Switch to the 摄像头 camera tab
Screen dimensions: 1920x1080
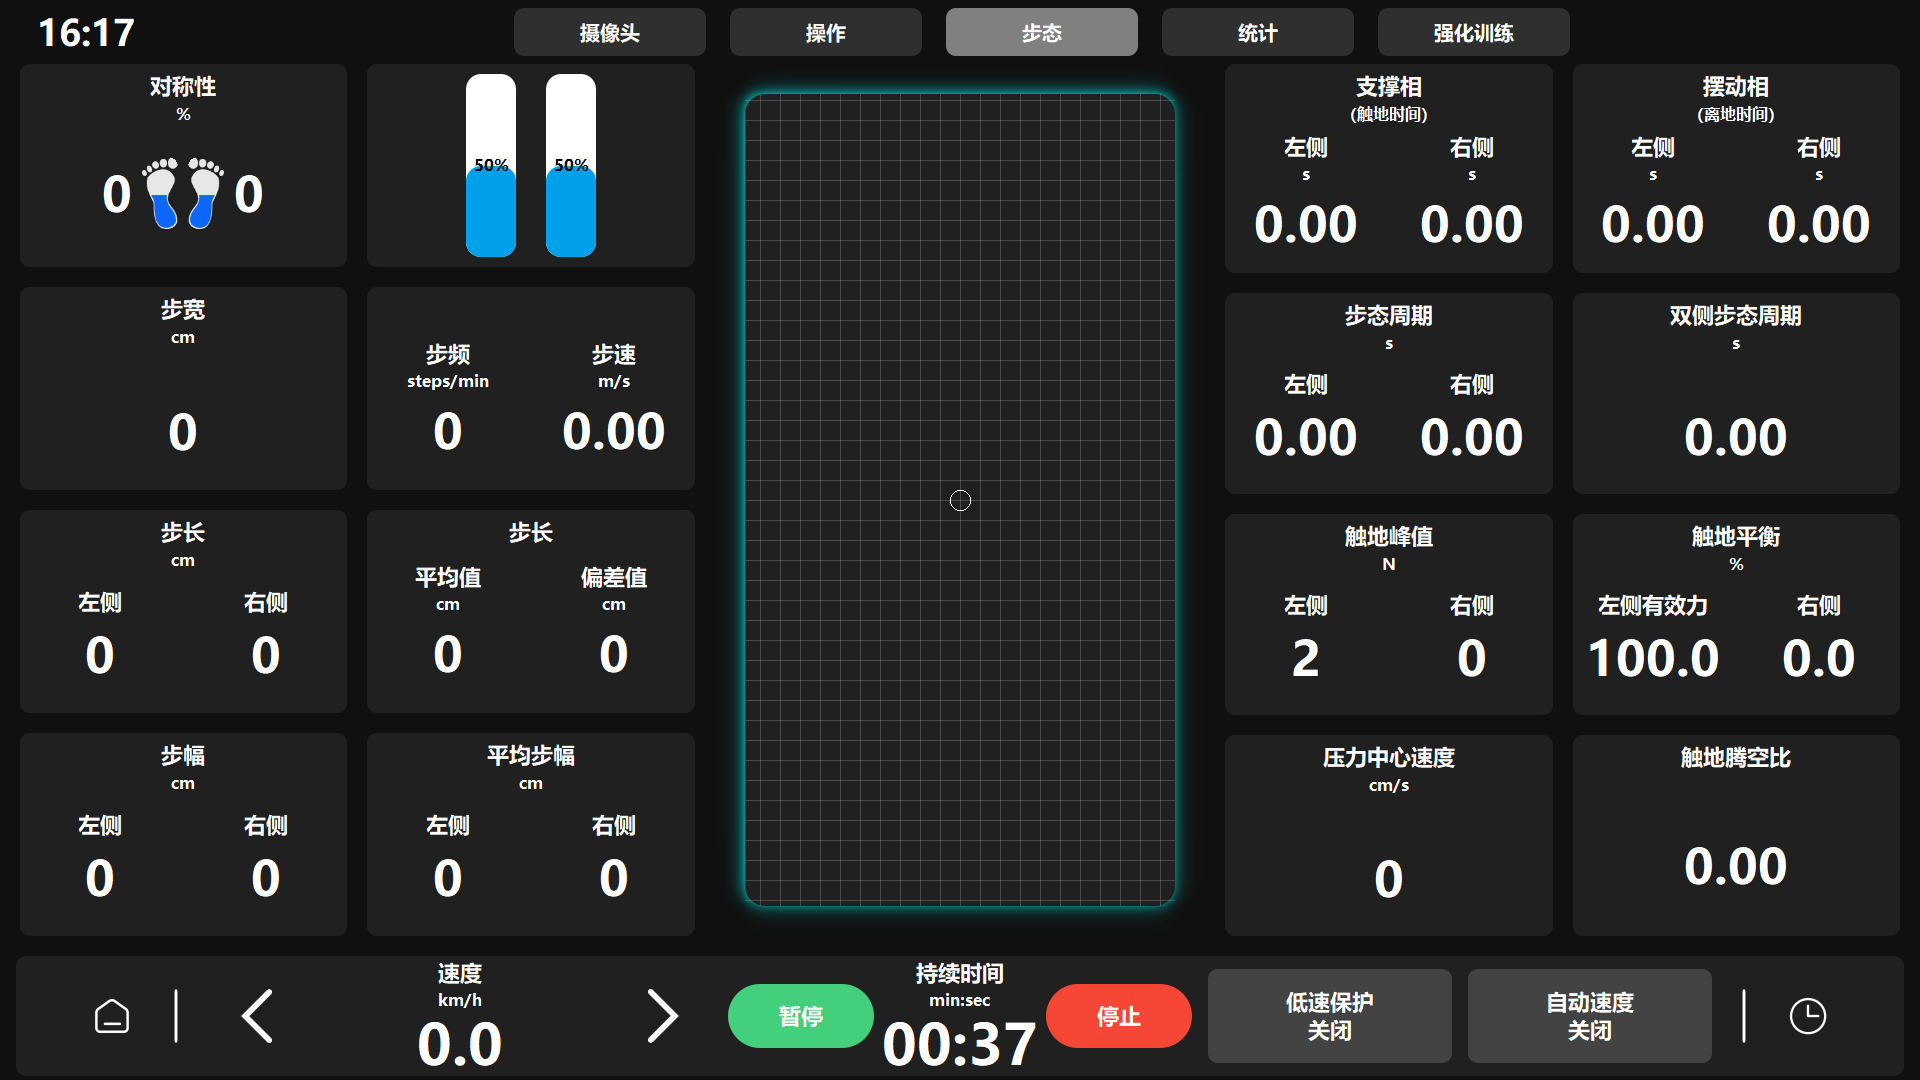click(609, 33)
